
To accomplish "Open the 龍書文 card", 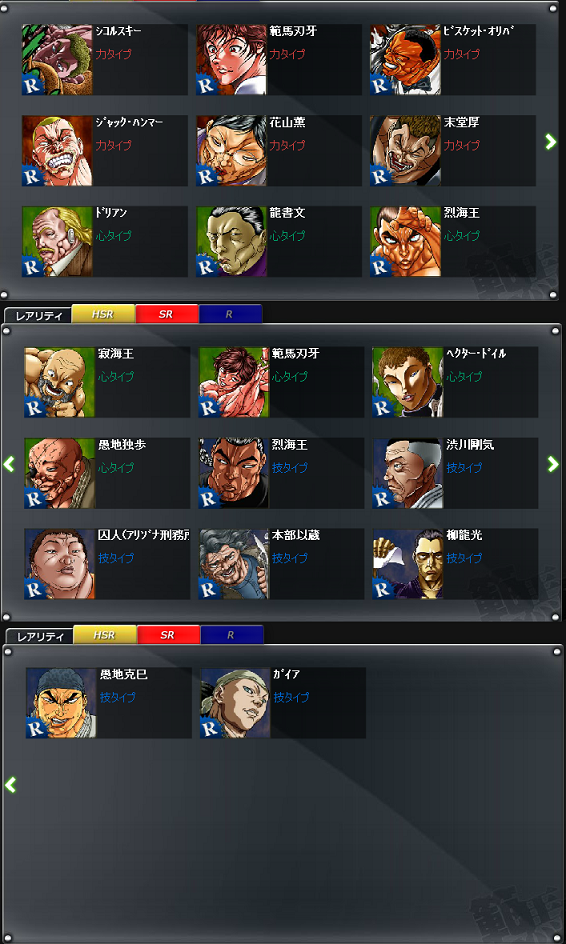I will [x=279, y=241].
